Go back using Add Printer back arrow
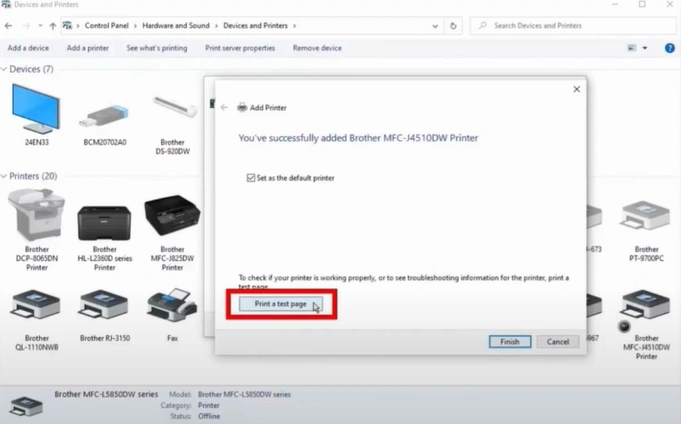This screenshot has height=424, width=681. pos(223,107)
